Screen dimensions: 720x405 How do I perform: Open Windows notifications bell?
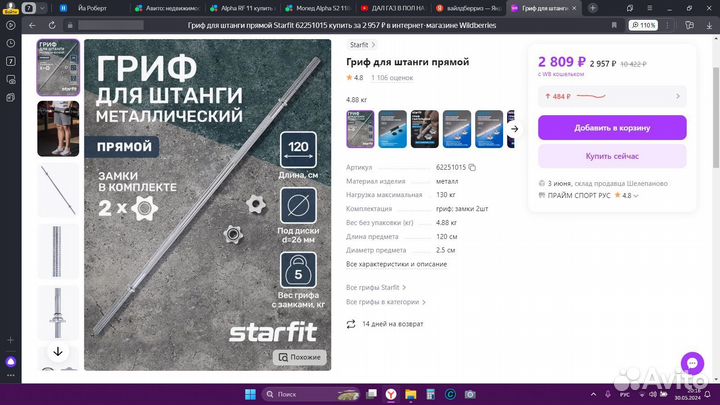click(708, 394)
